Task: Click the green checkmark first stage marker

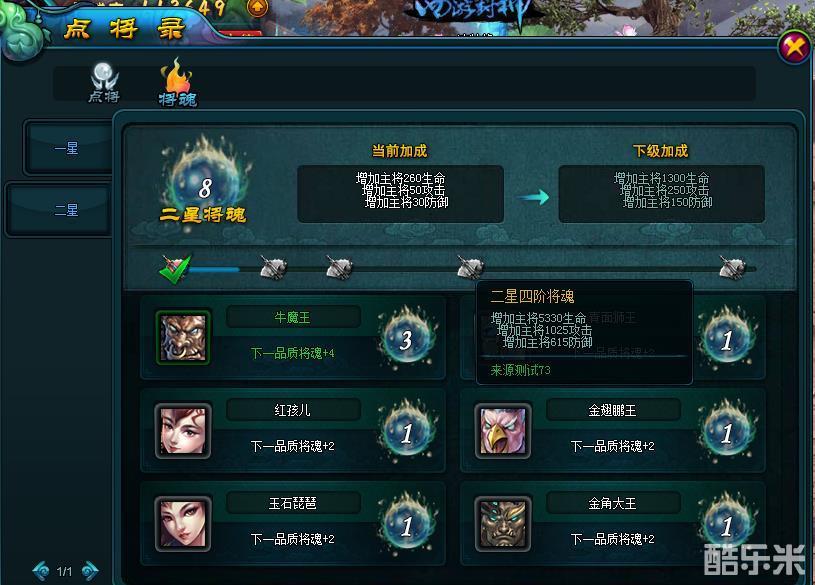Action: coord(176,268)
